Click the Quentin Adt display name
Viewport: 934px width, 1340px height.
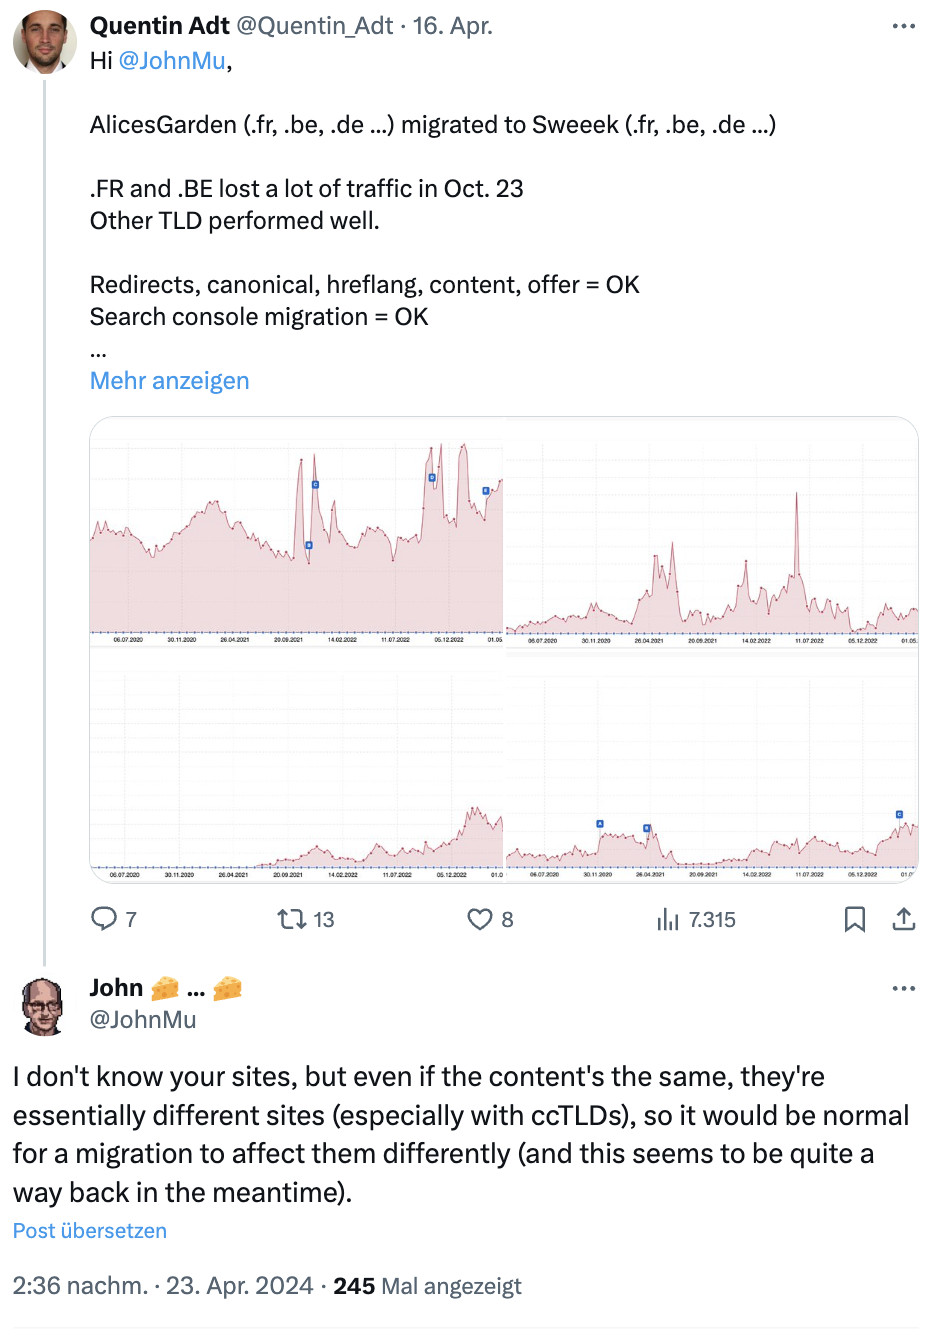(x=160, y=26)
